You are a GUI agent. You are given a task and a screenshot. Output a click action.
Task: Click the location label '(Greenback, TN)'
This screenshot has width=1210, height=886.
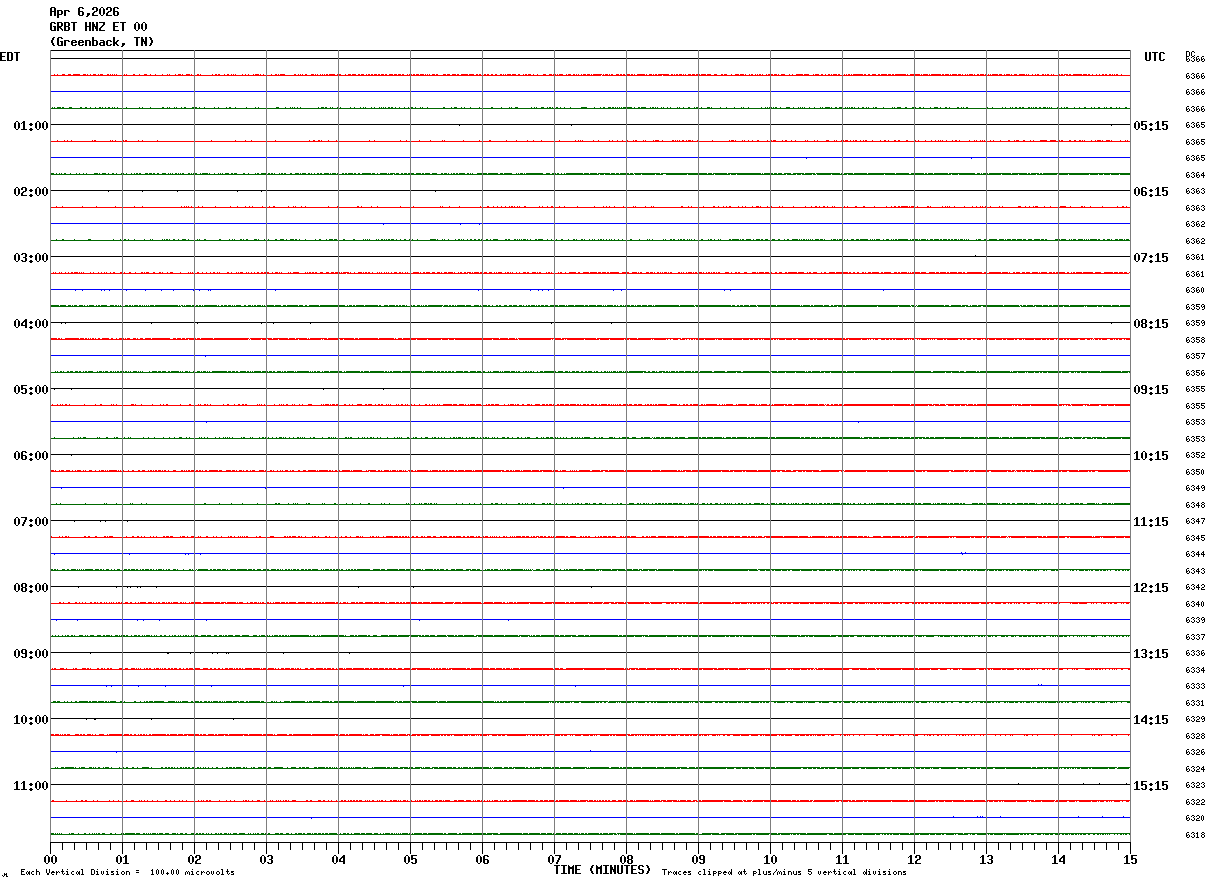(x=102, y=42)
